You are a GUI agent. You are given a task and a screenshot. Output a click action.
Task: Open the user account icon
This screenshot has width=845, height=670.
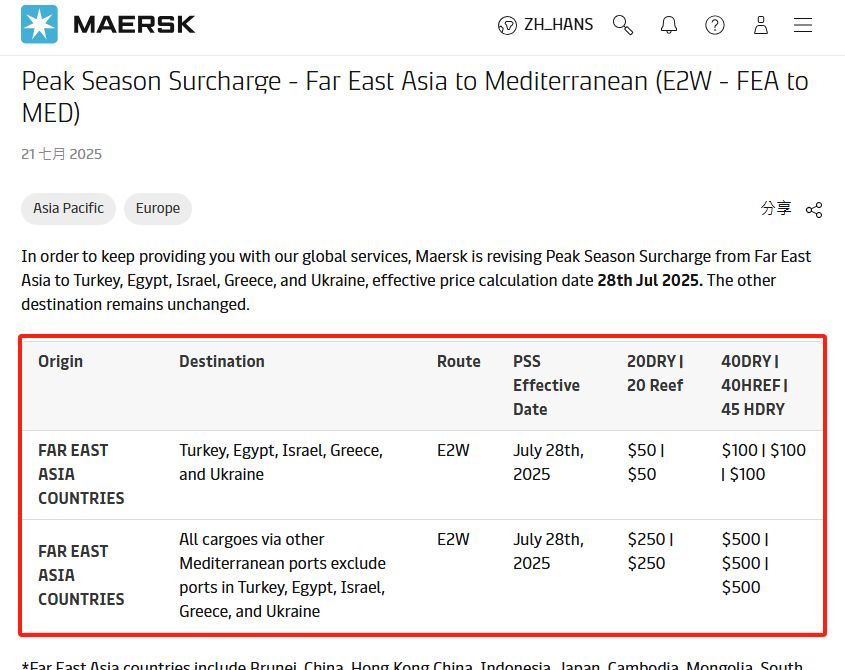(760, 25)
